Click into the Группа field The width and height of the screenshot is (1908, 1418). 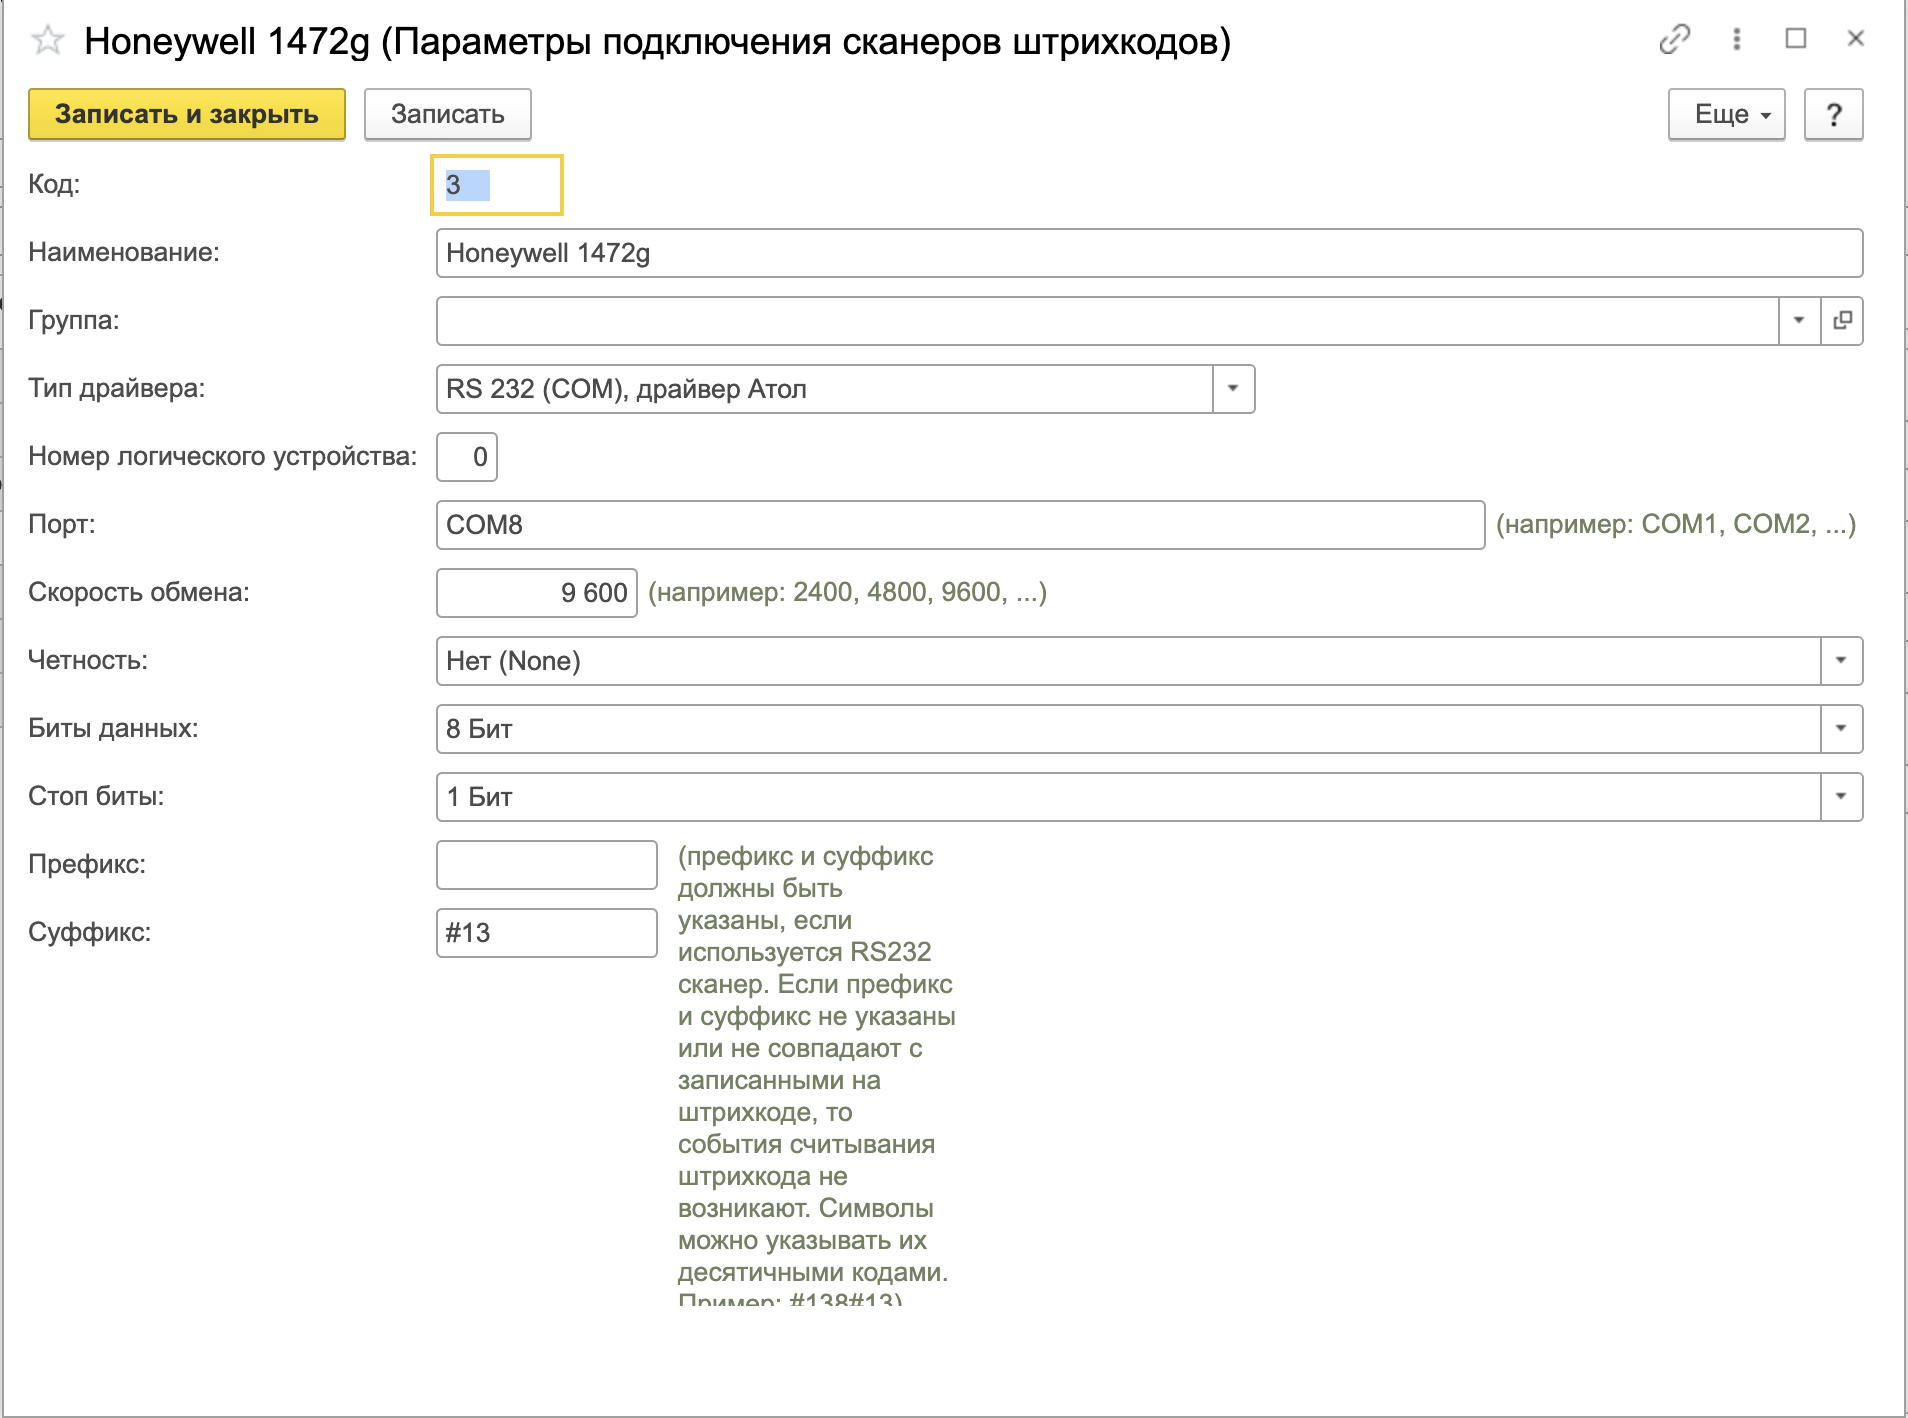pyautogui.click(x=1108, y=321)
